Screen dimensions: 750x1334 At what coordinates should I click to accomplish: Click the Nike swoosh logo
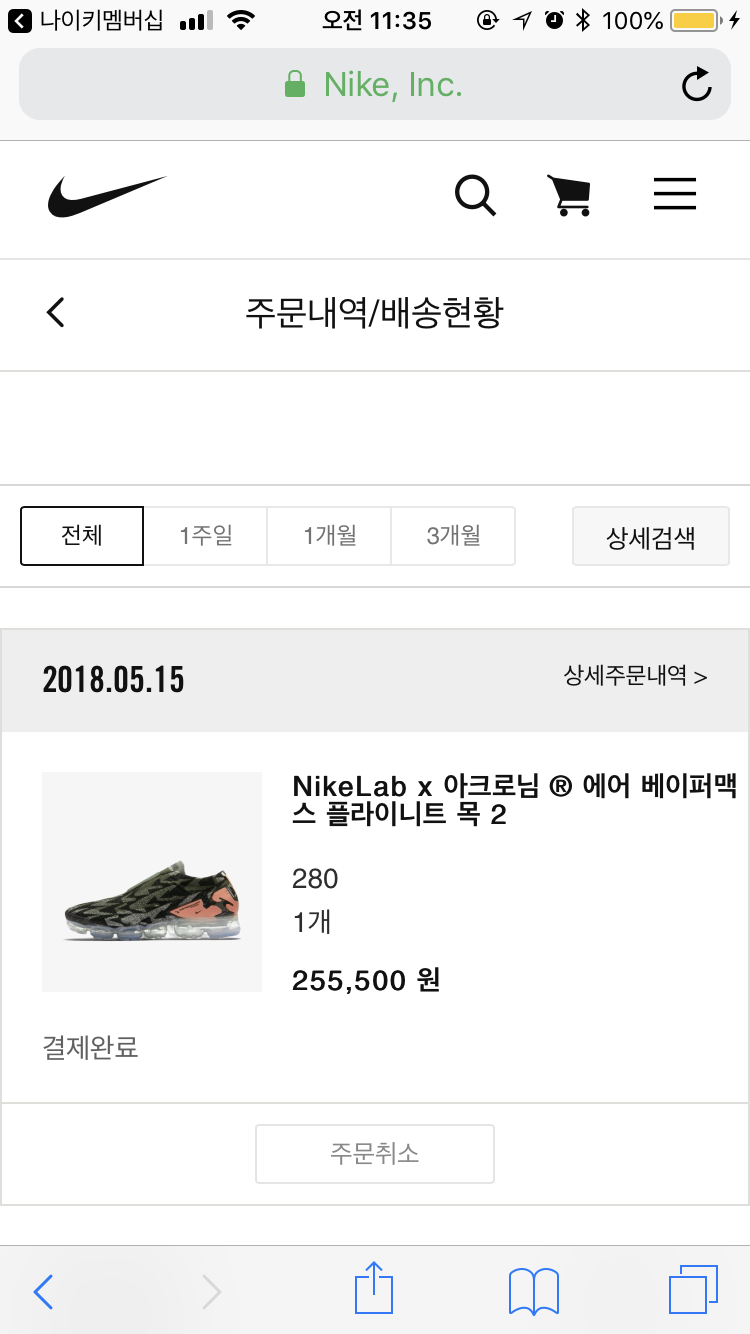coord(106,196)
